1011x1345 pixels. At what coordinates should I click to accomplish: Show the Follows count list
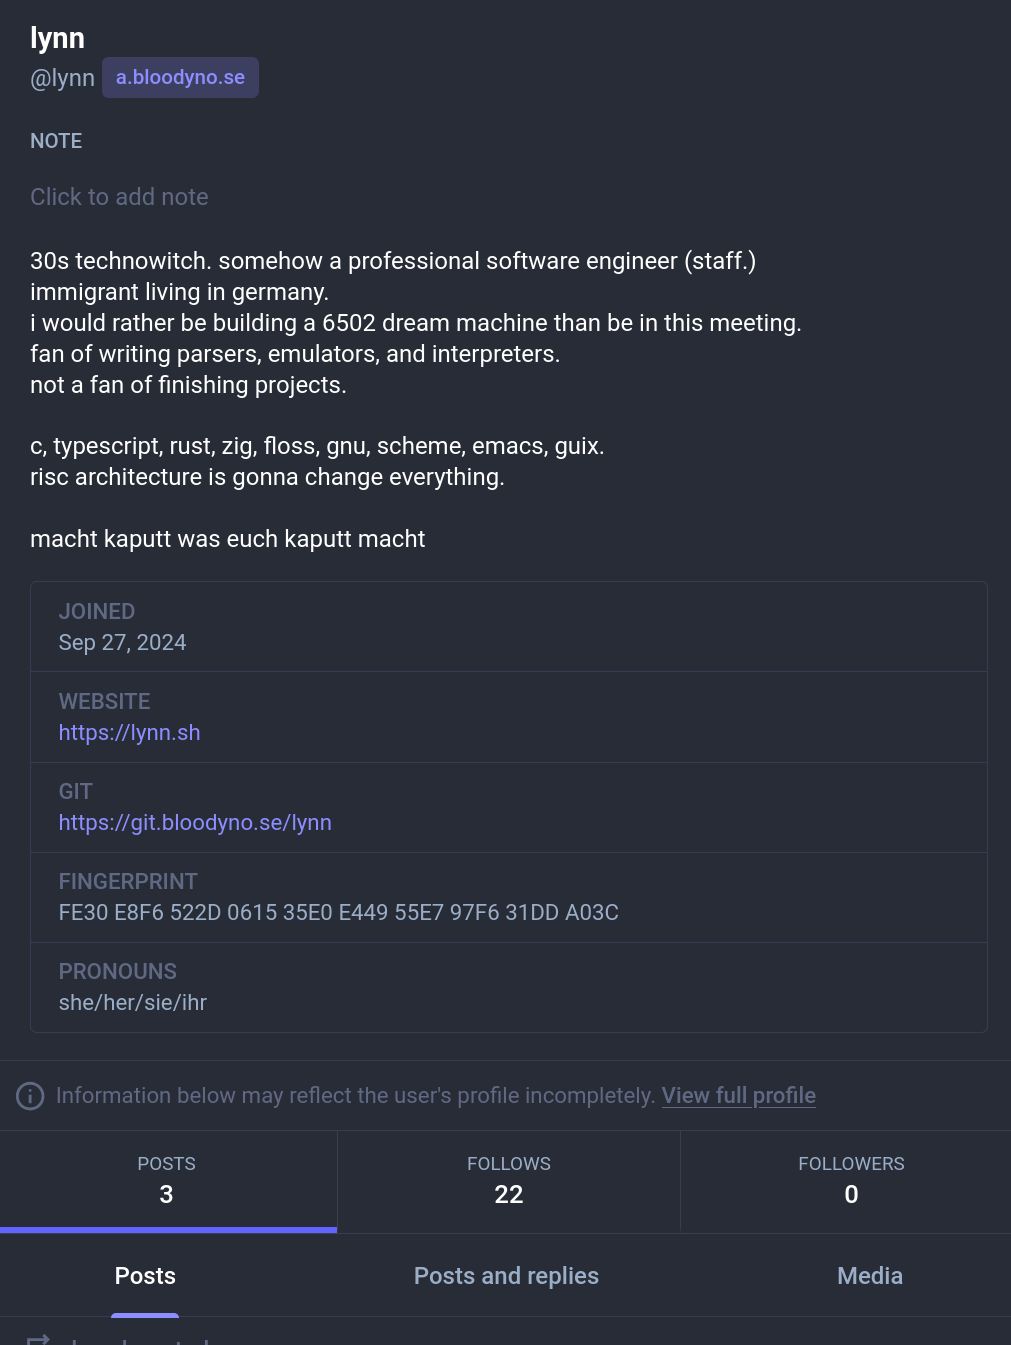coord(508,1180)
